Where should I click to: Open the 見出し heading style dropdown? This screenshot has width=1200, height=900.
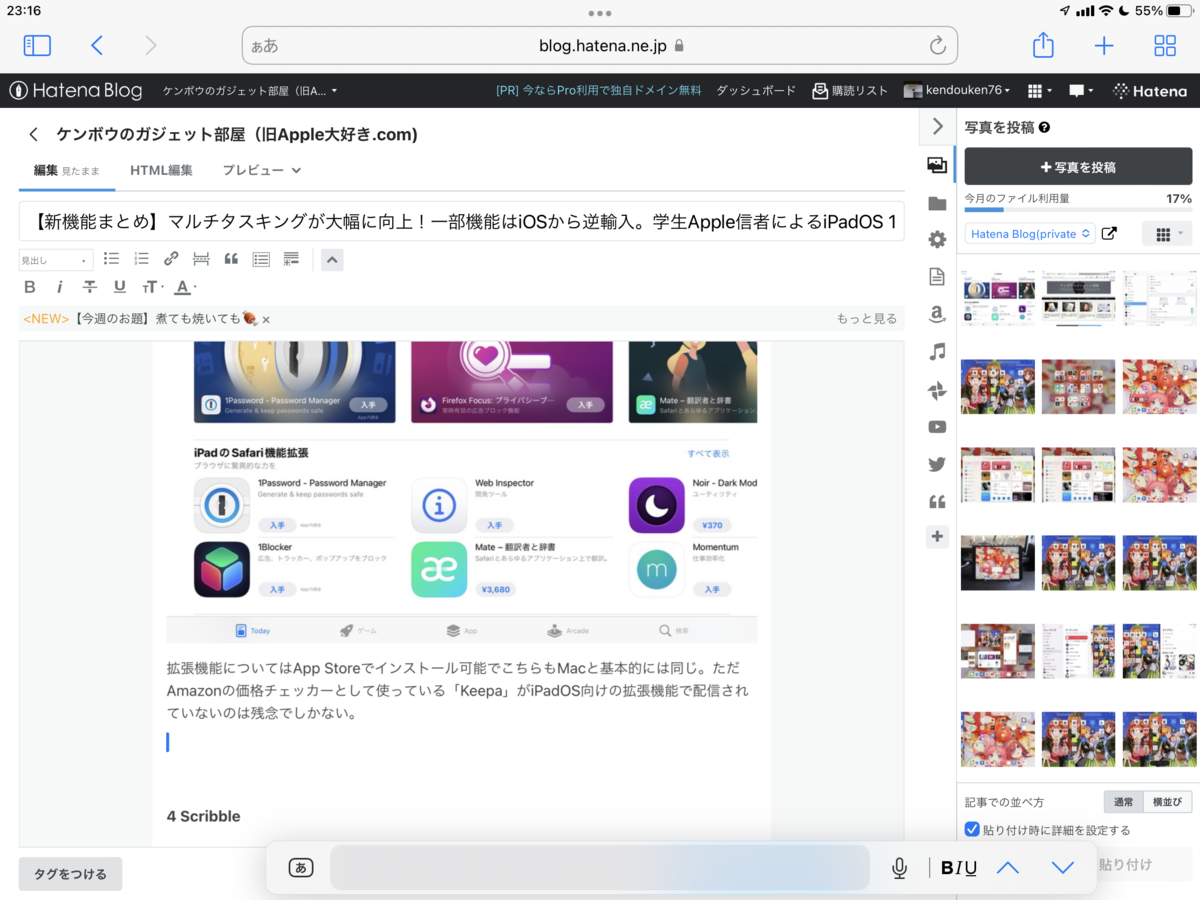click(55, 259)
